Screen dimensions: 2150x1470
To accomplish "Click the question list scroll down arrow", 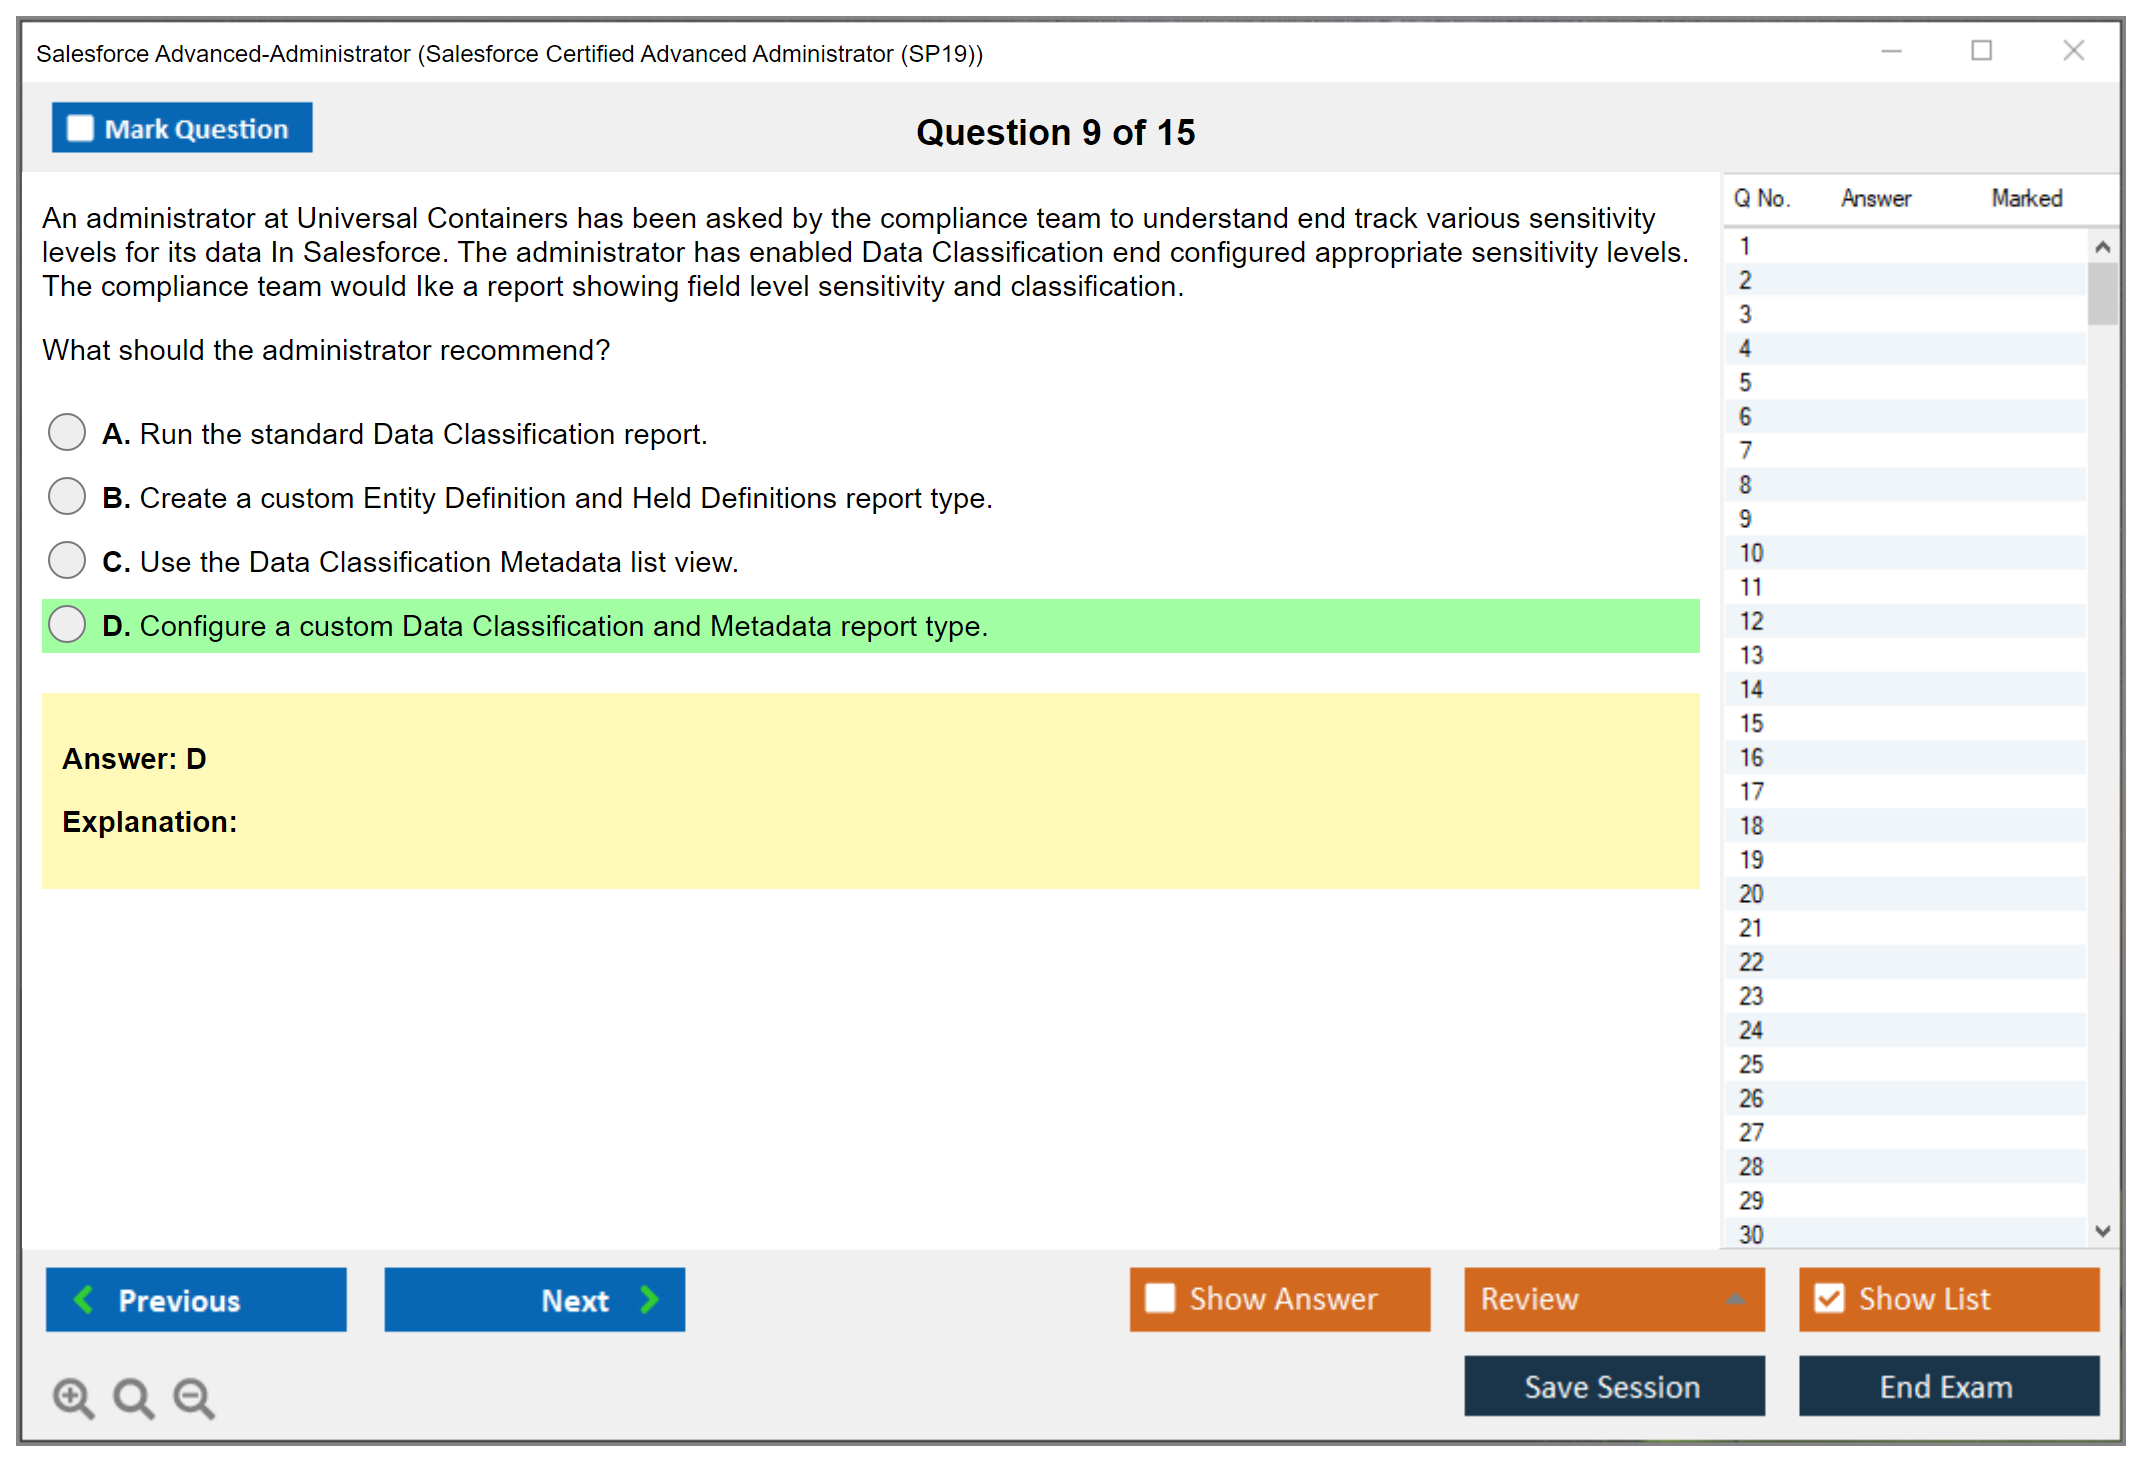I will click(2102, 1231).
